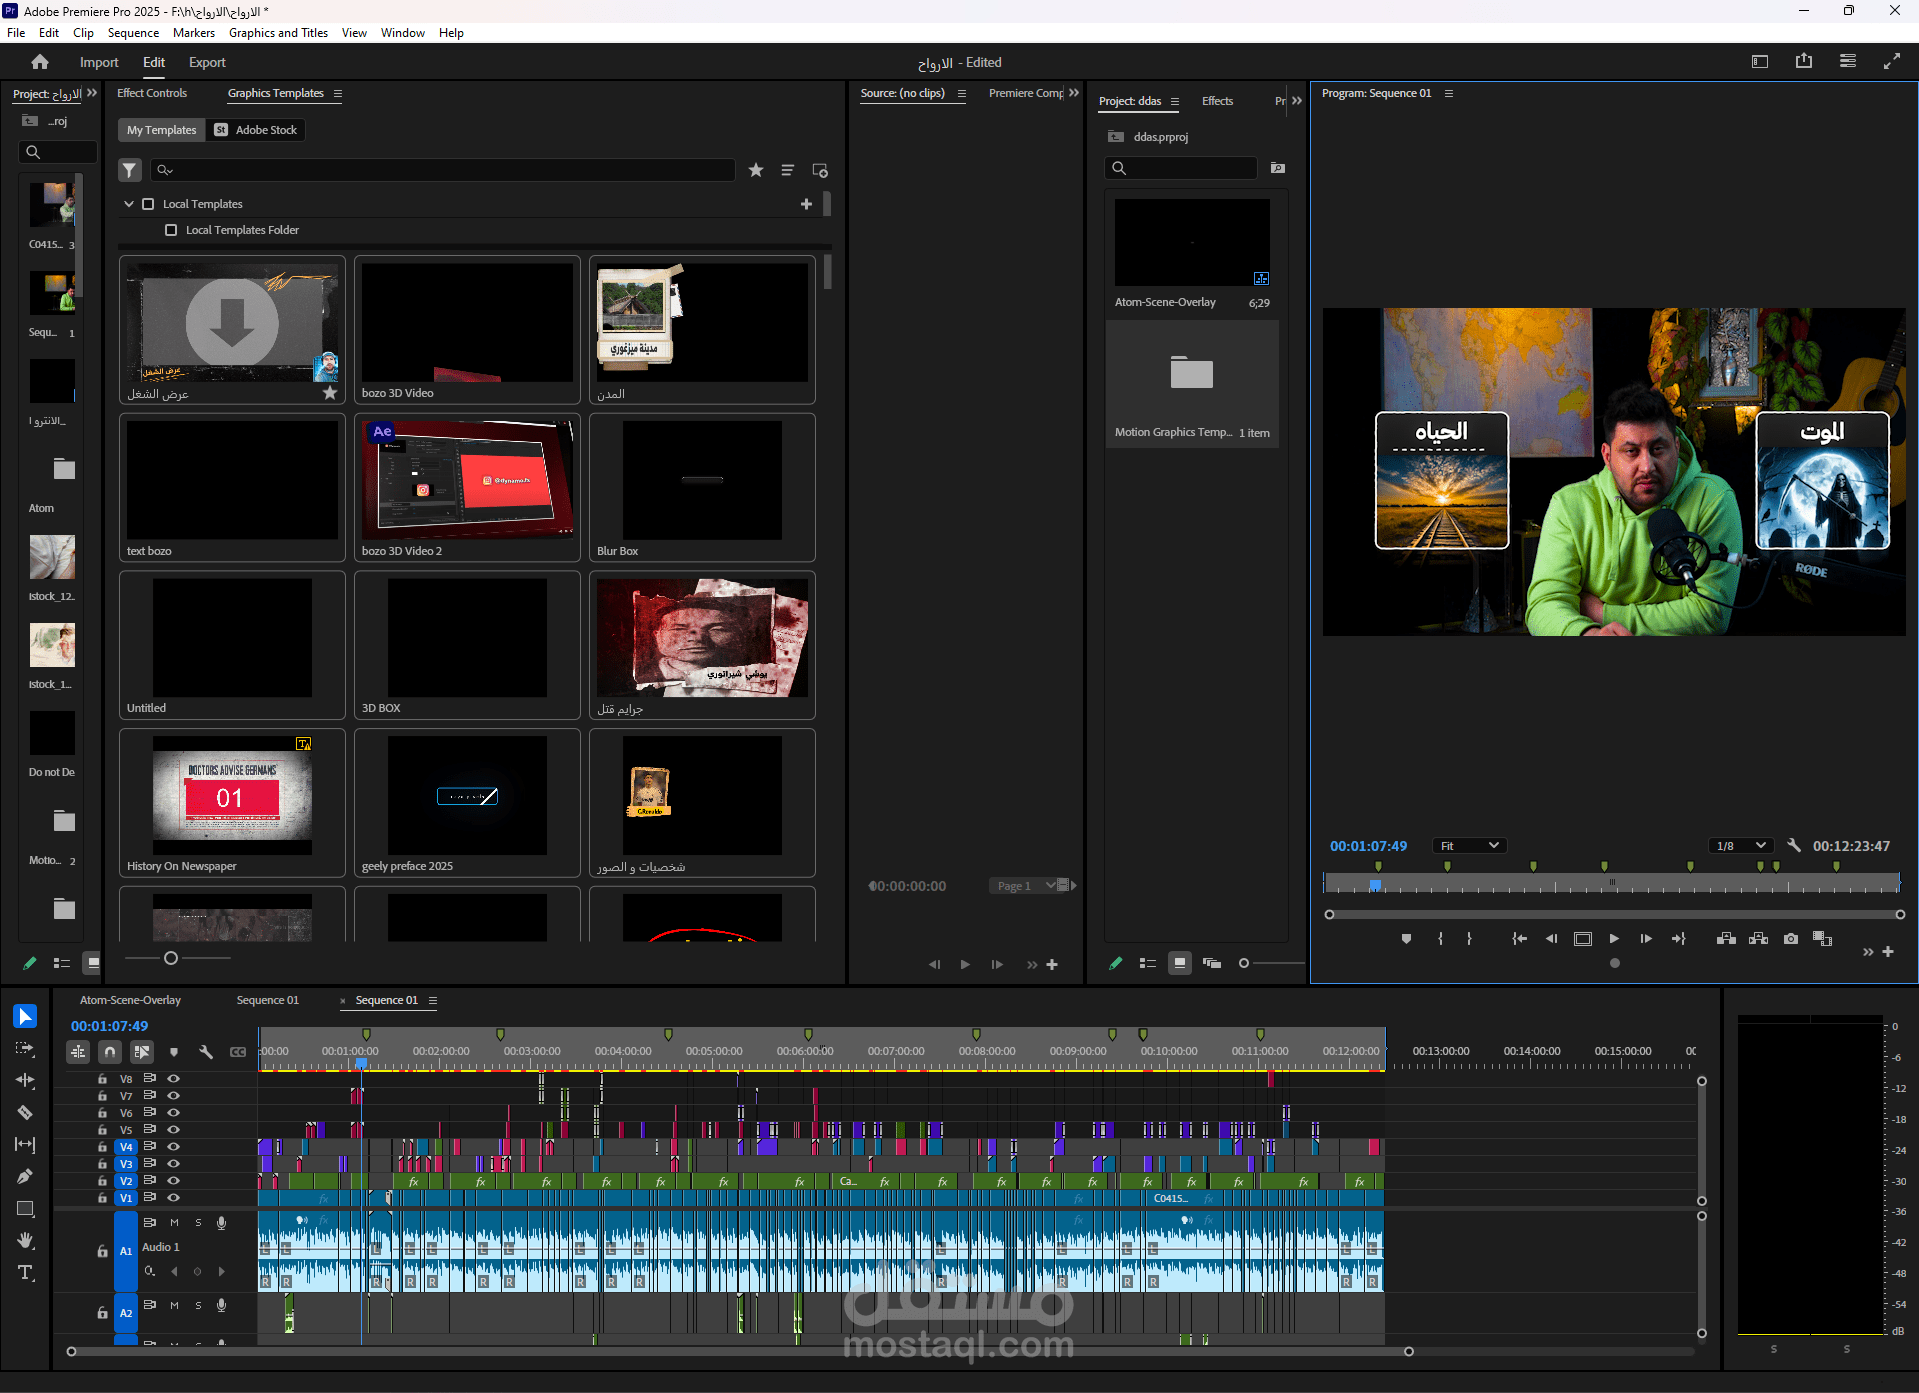Open Quick Export share icon
Image resolution: width=1919 pixels, height=1393 pixels.
pyautogui.click(x=1804, y=61)
